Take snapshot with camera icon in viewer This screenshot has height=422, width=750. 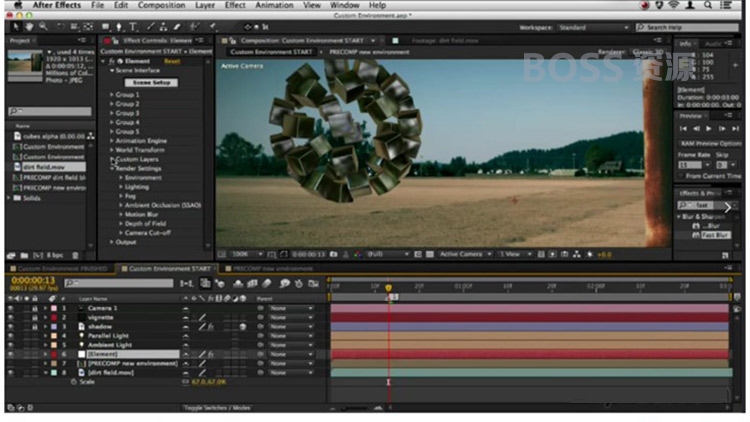pos(334,255)
